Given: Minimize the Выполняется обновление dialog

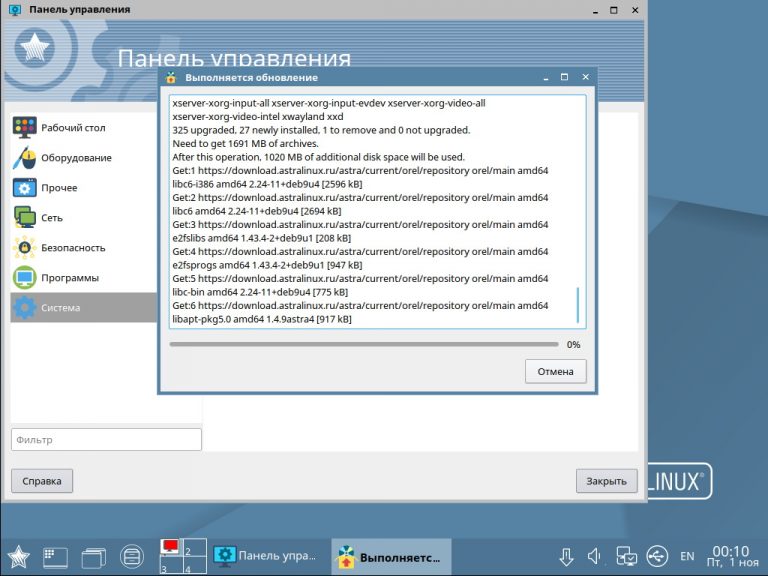Looking at the screenshot, I should (x=546, y=77).
